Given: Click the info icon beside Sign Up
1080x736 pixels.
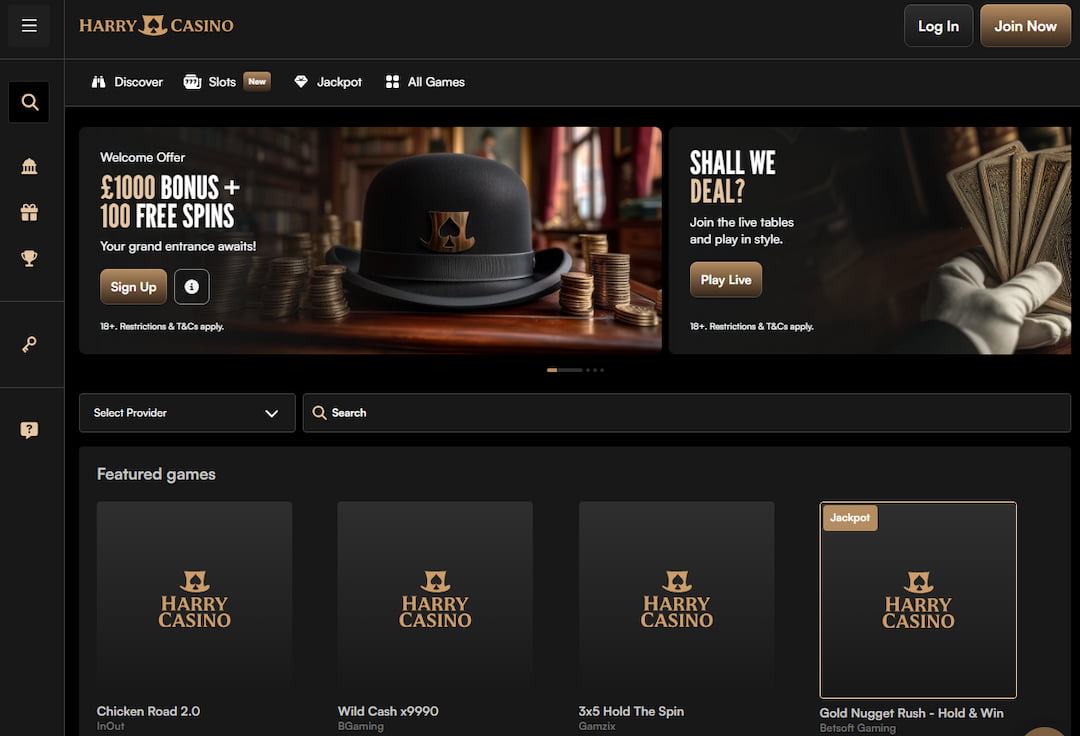Looking at the screenshot, I should point(190,286).
